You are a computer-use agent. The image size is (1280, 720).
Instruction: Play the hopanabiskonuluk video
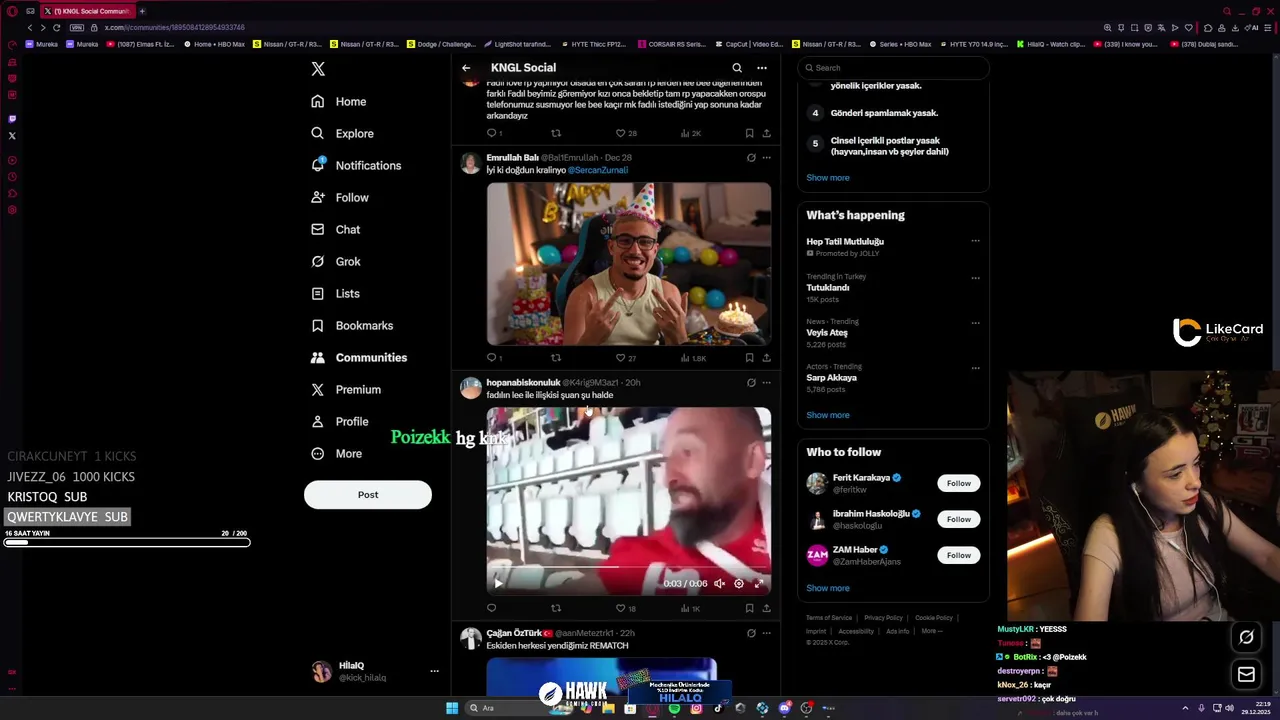[498, 583]
